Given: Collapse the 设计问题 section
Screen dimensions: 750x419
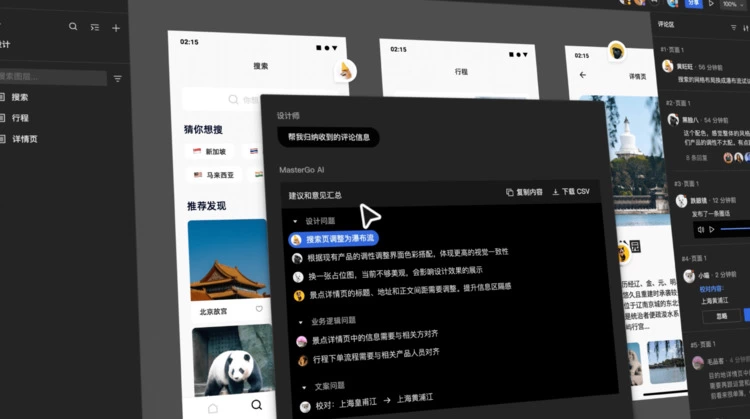Looking at the screenshot, I should click(296, 221).
